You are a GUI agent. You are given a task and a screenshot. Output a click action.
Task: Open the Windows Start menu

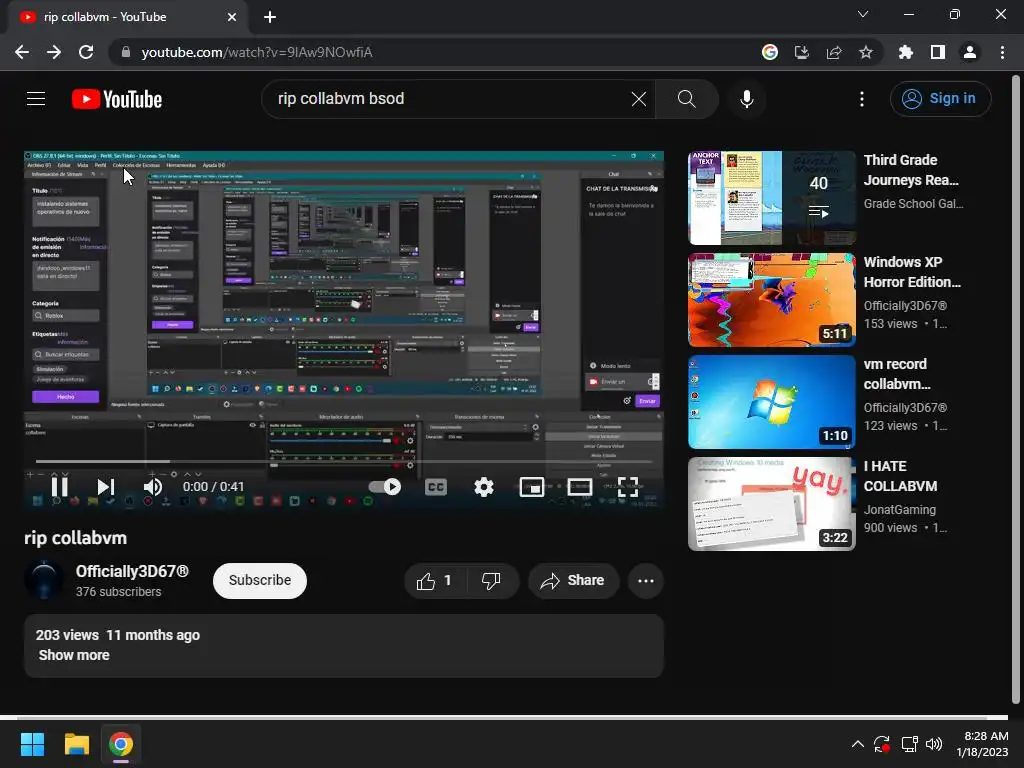tap(32, 744)
